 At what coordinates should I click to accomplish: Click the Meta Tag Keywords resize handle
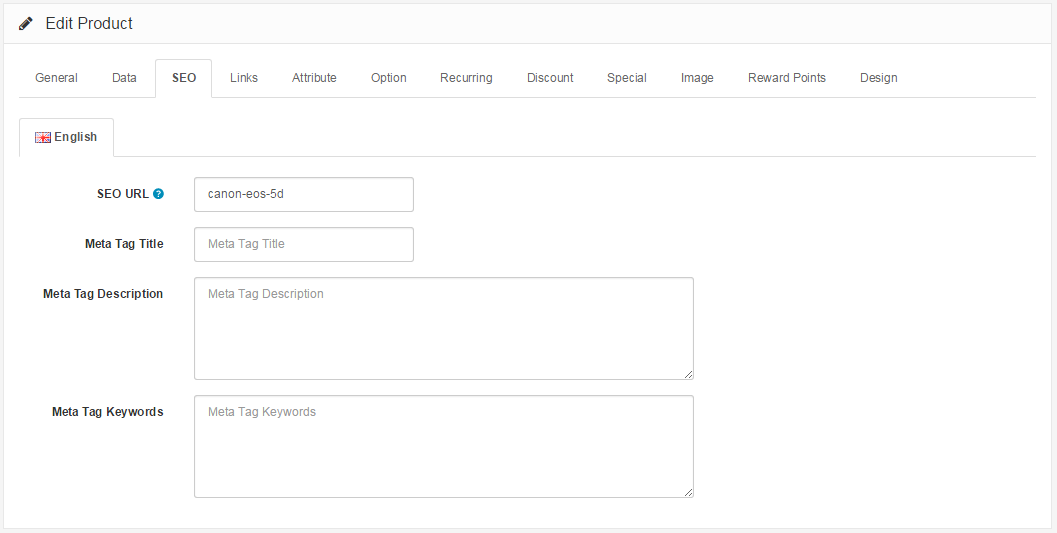[x=688, y=493]
